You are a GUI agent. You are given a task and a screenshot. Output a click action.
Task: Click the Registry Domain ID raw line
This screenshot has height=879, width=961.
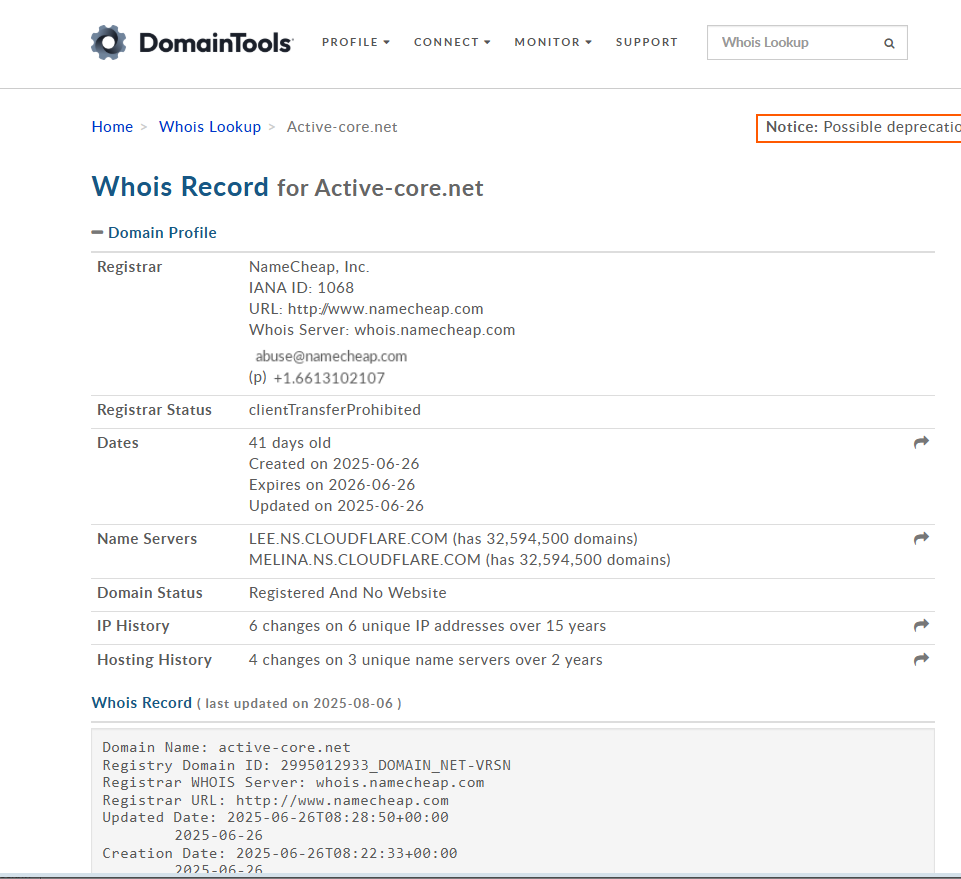[x=306, y=765]
